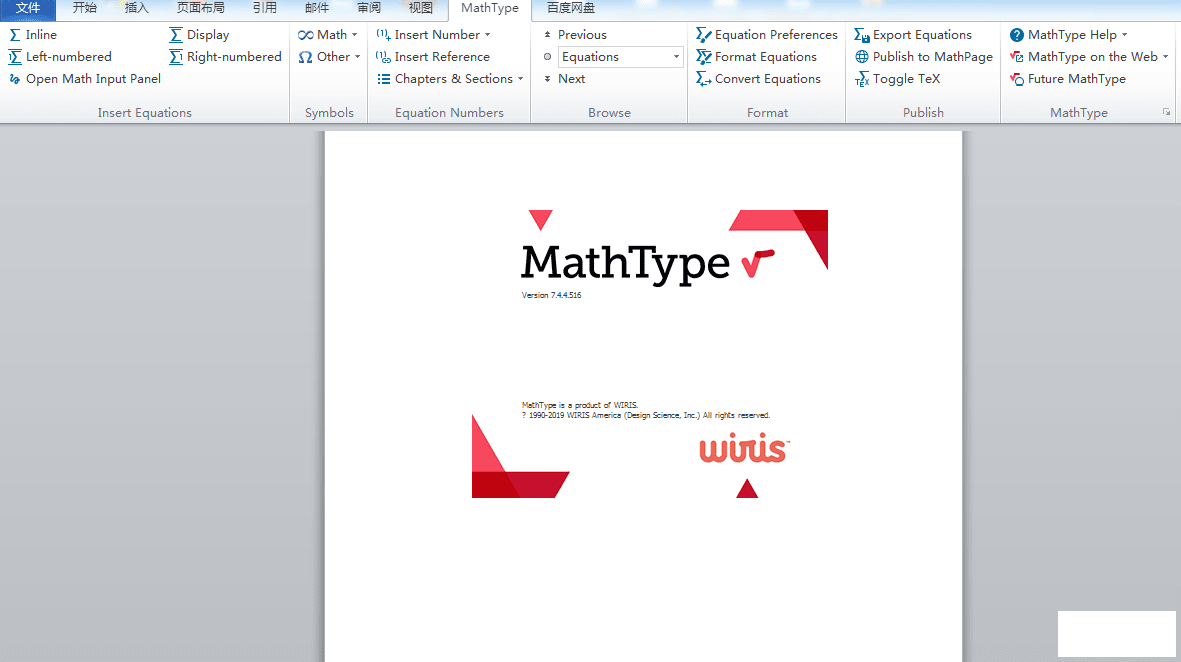Open MathType group dialog launcher
The image size is (1181, 662).
click(x=1167, y=112)
